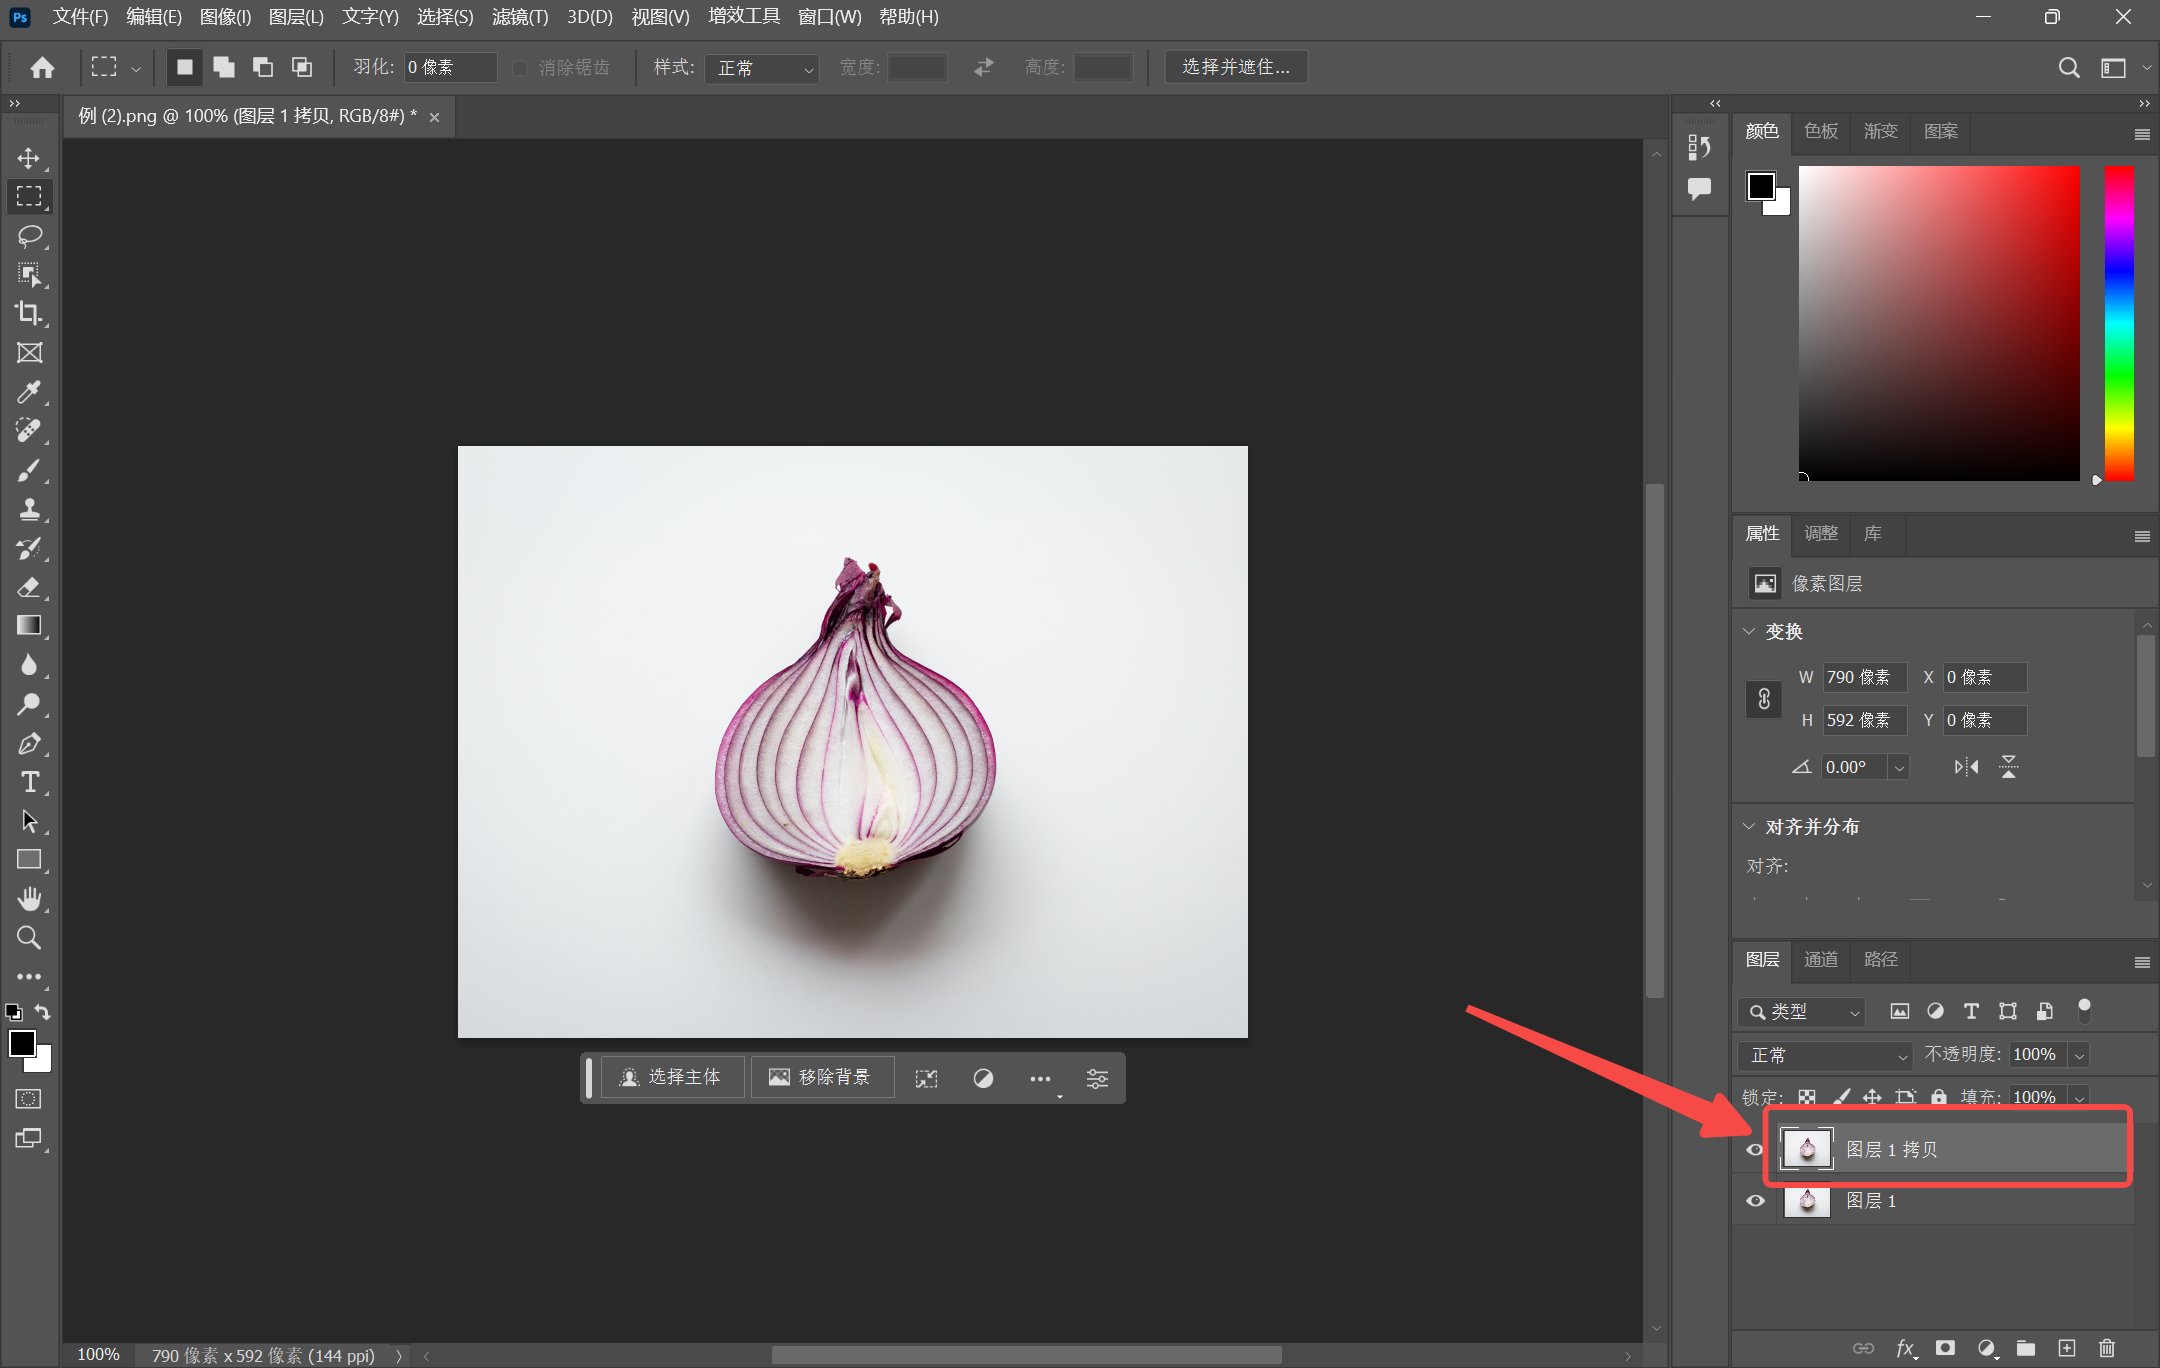
Task: Click the delete layer trash icon
Action: (x=2107, y=1348)
